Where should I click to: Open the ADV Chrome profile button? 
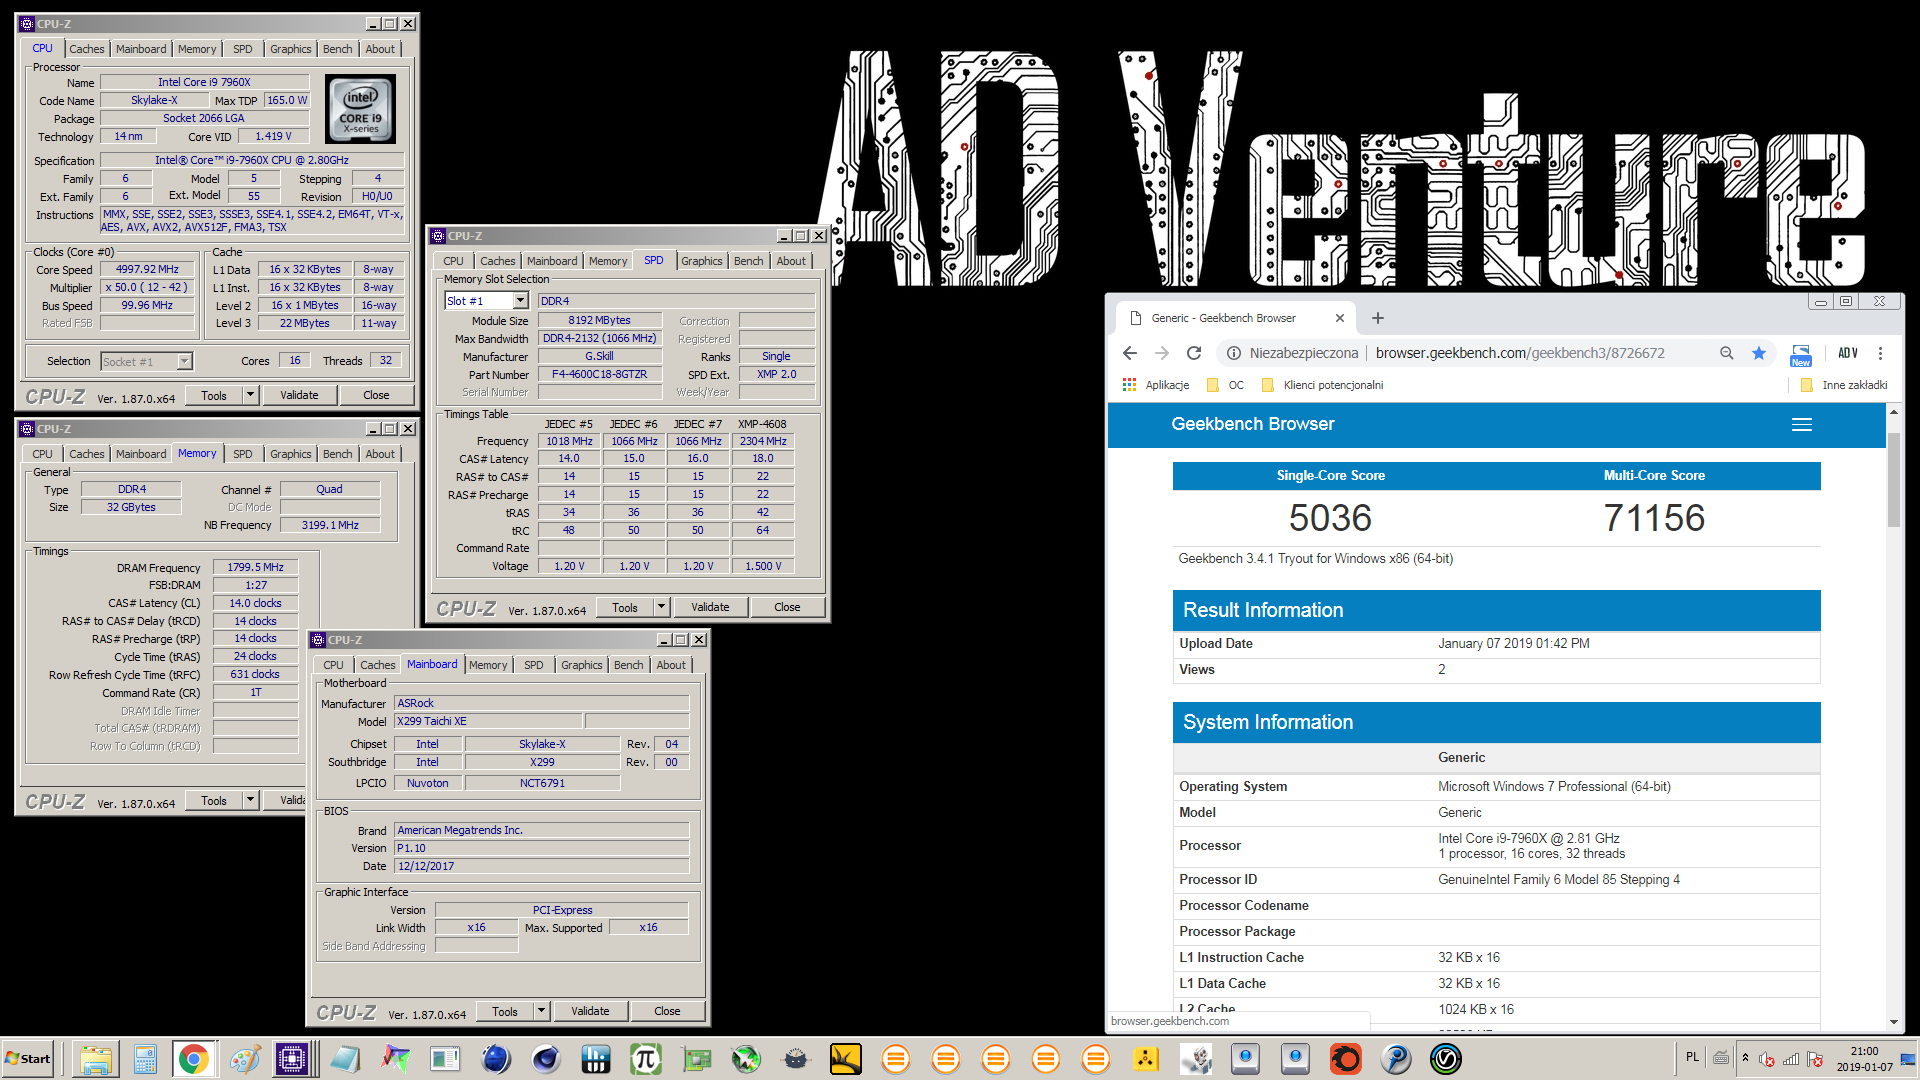coord(1847,353)
